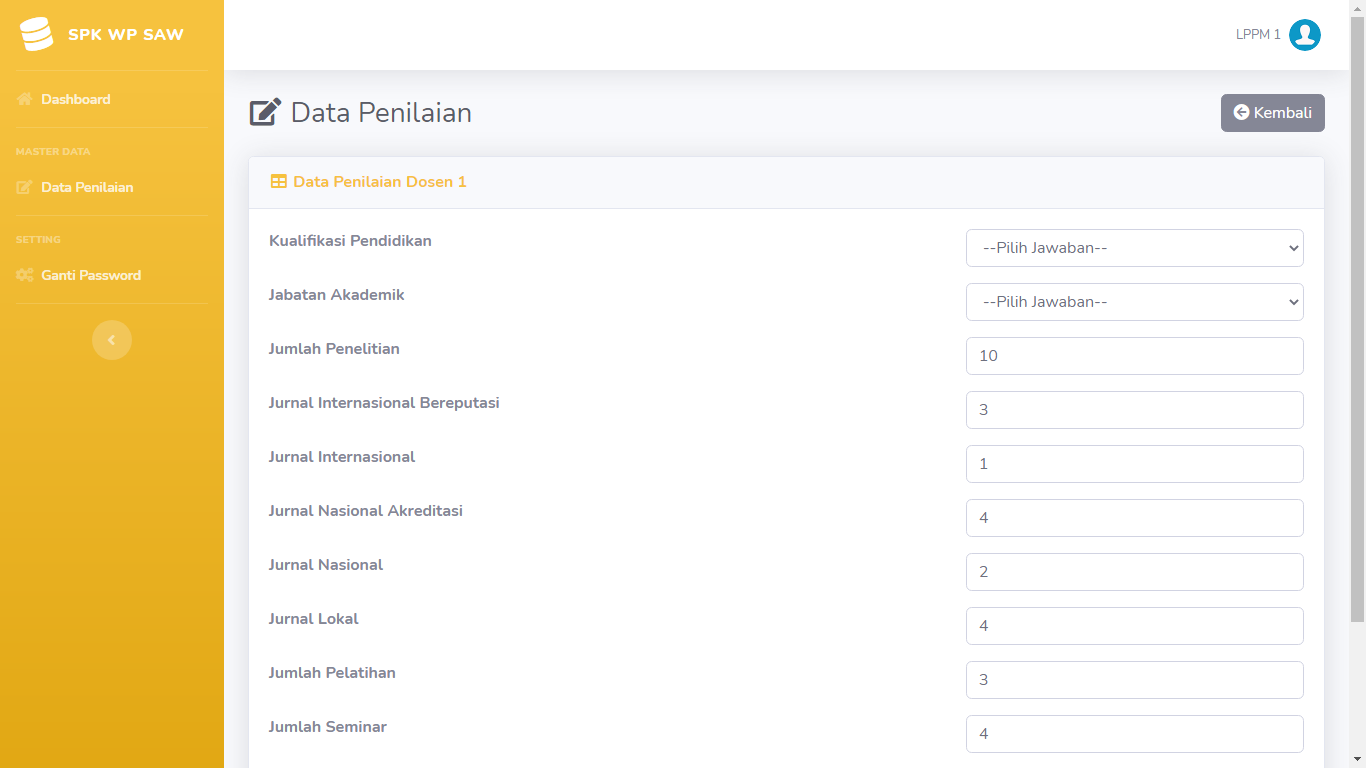1366x768 pixels.
Task: Click the Dashboard home icon in sidebar
Action: point(25,99)
